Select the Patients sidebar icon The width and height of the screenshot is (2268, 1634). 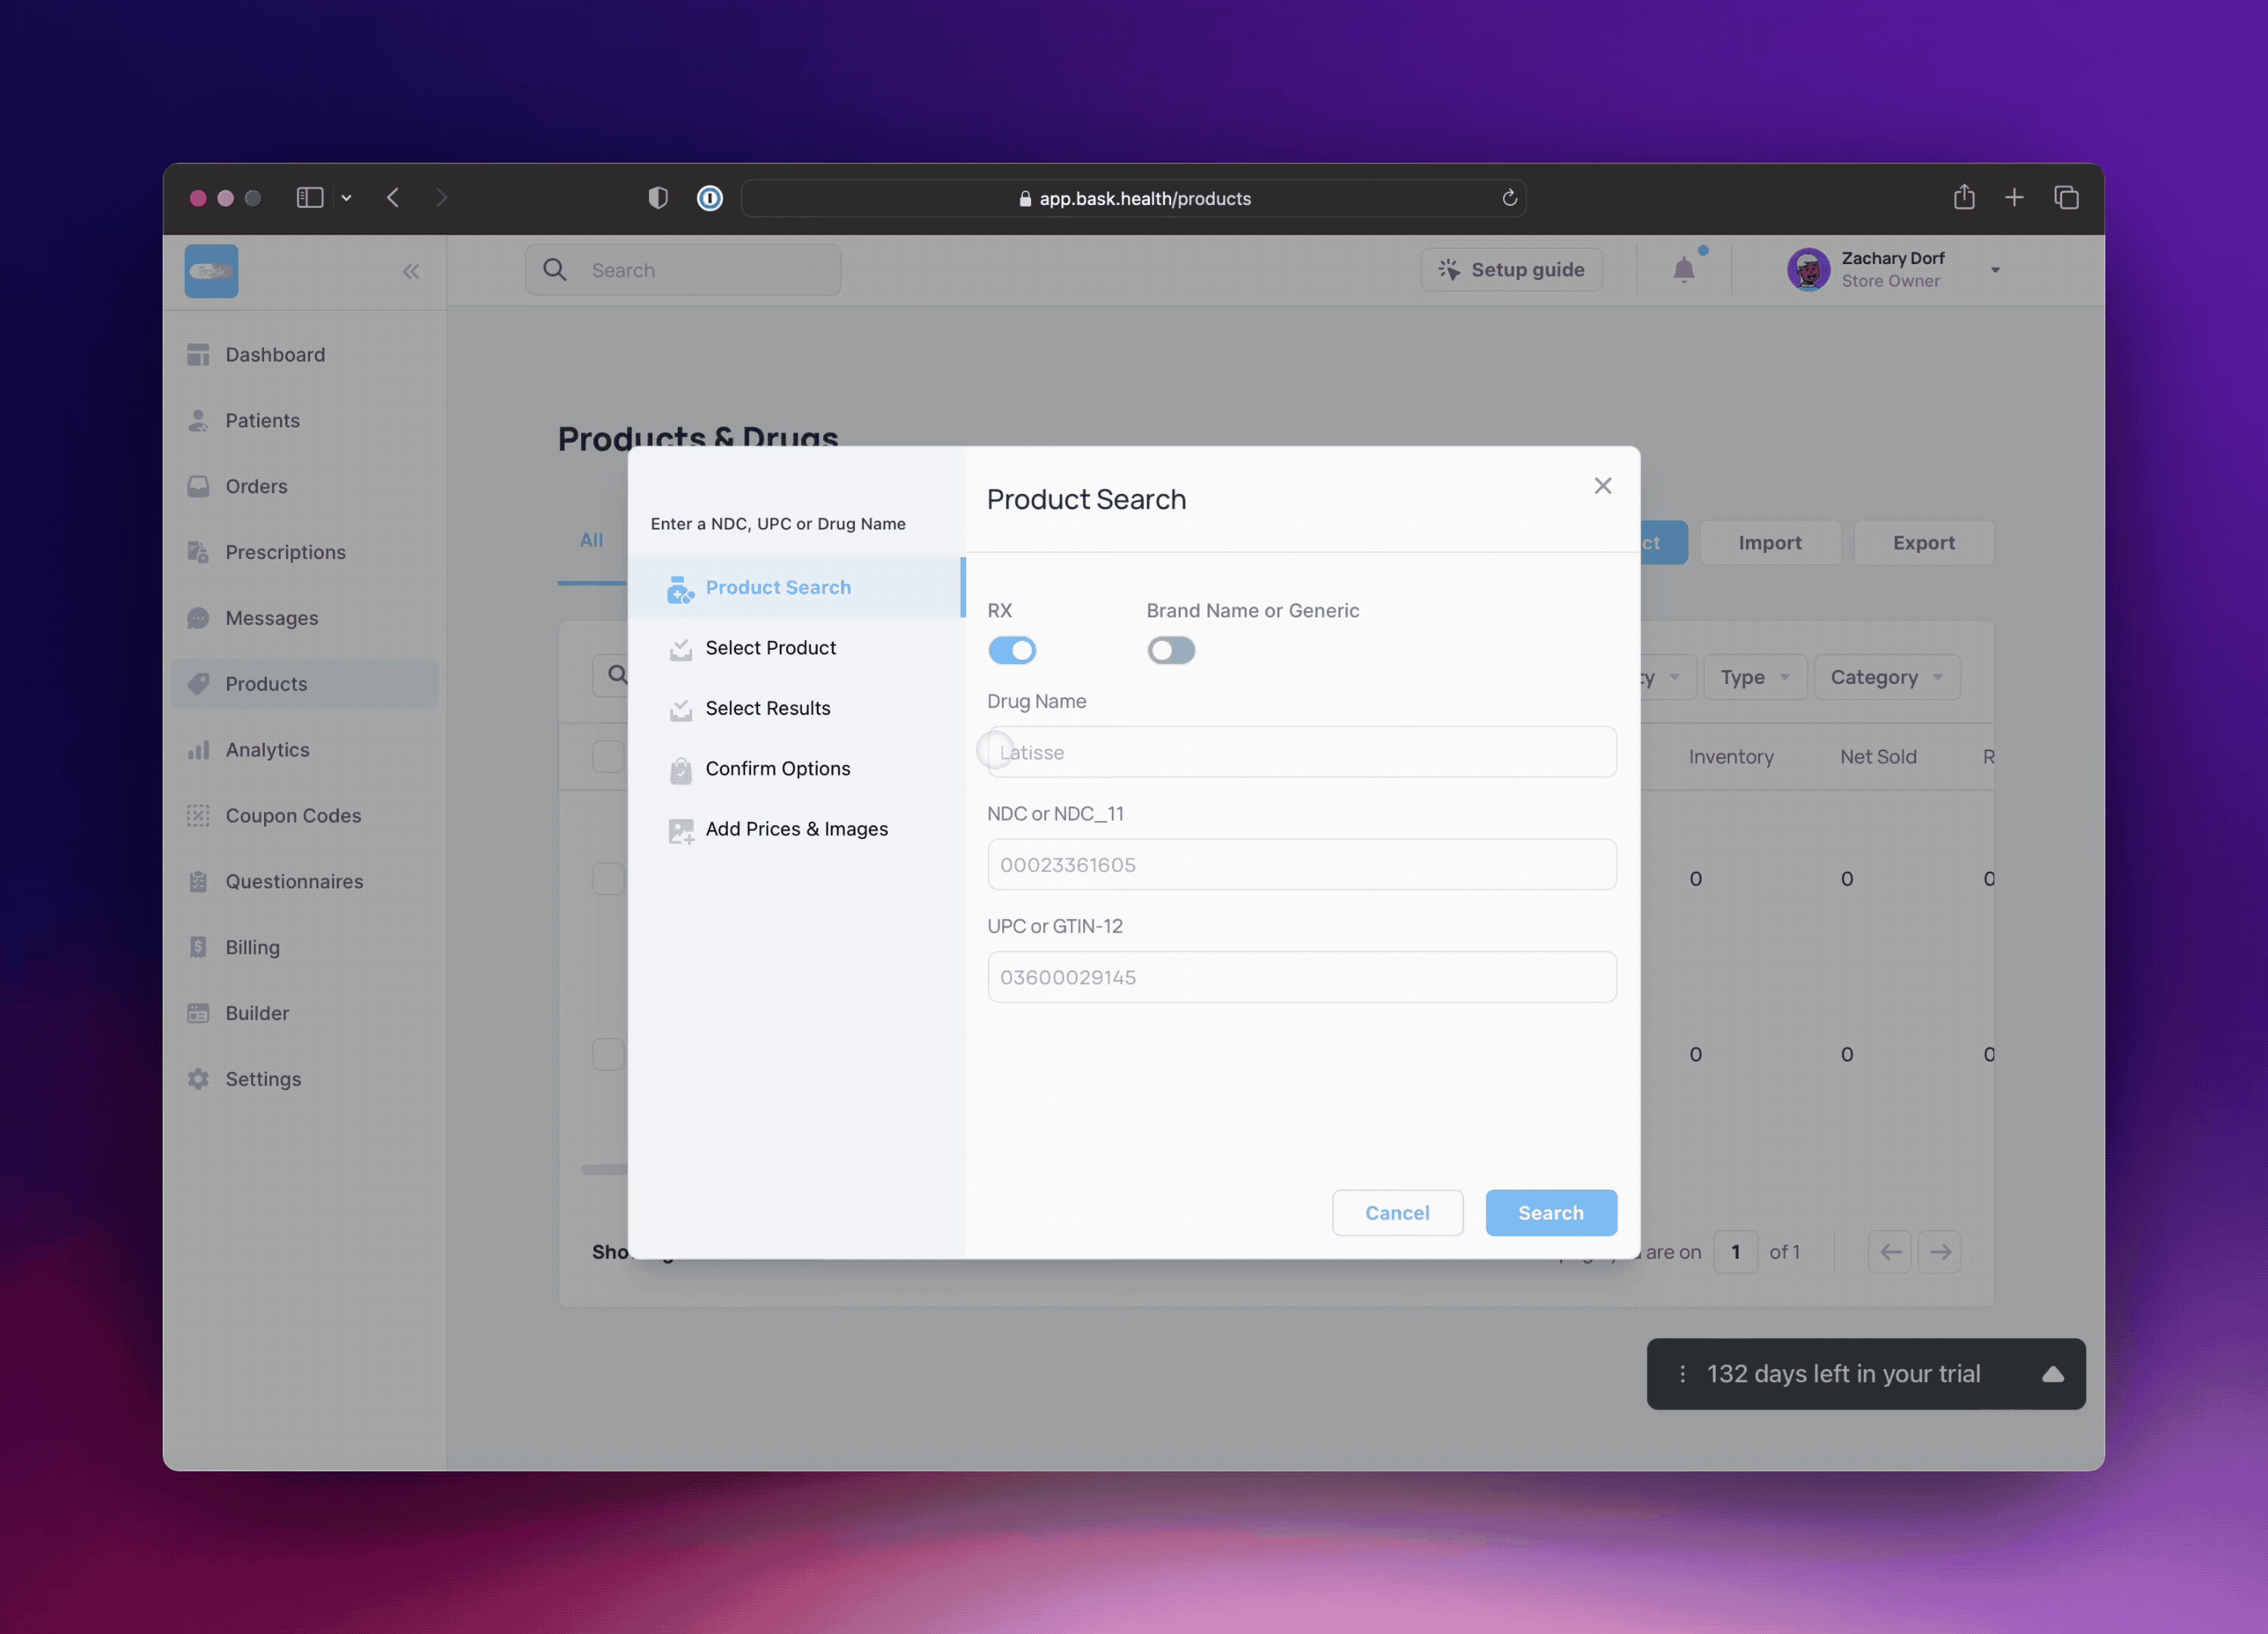[x=199, y=420]
